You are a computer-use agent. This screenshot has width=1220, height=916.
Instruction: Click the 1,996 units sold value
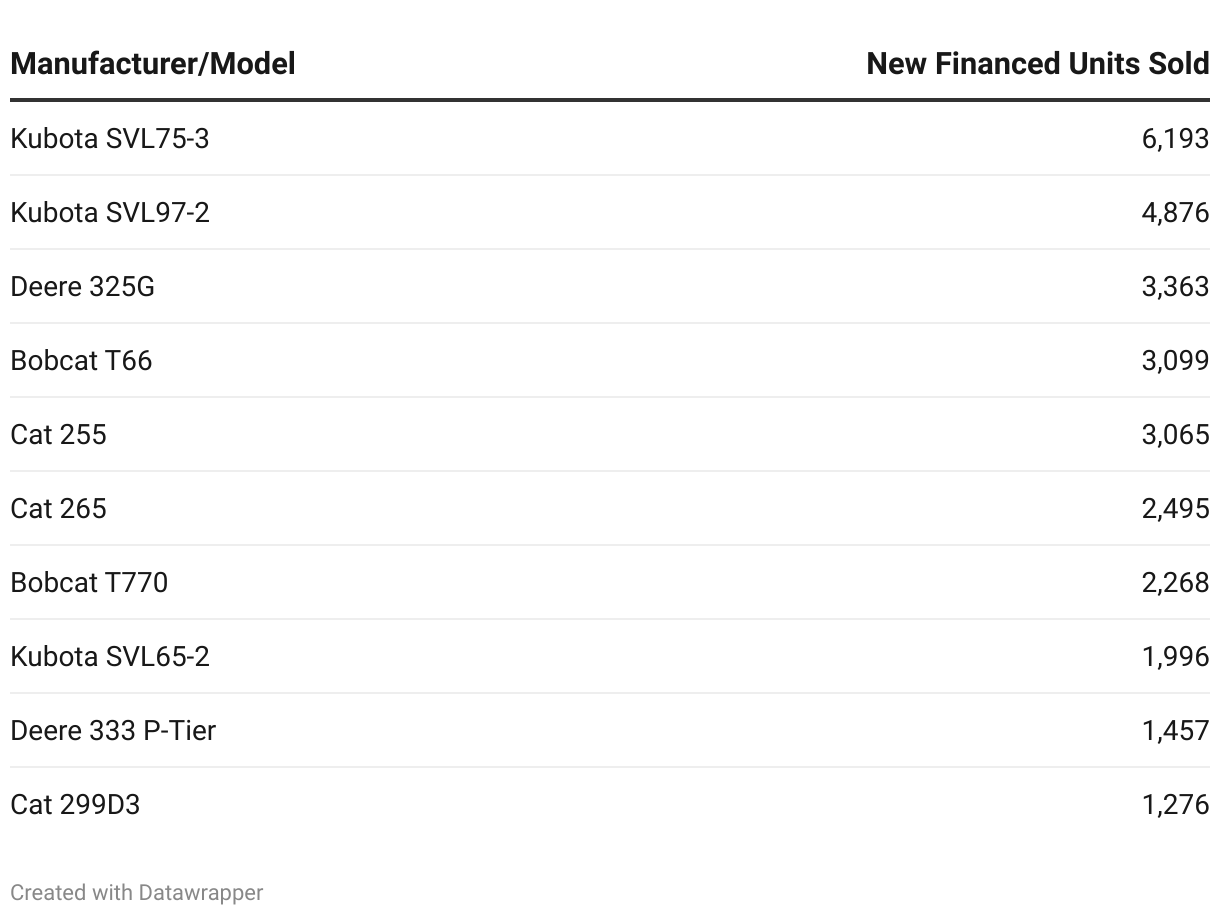point(1175,657)
